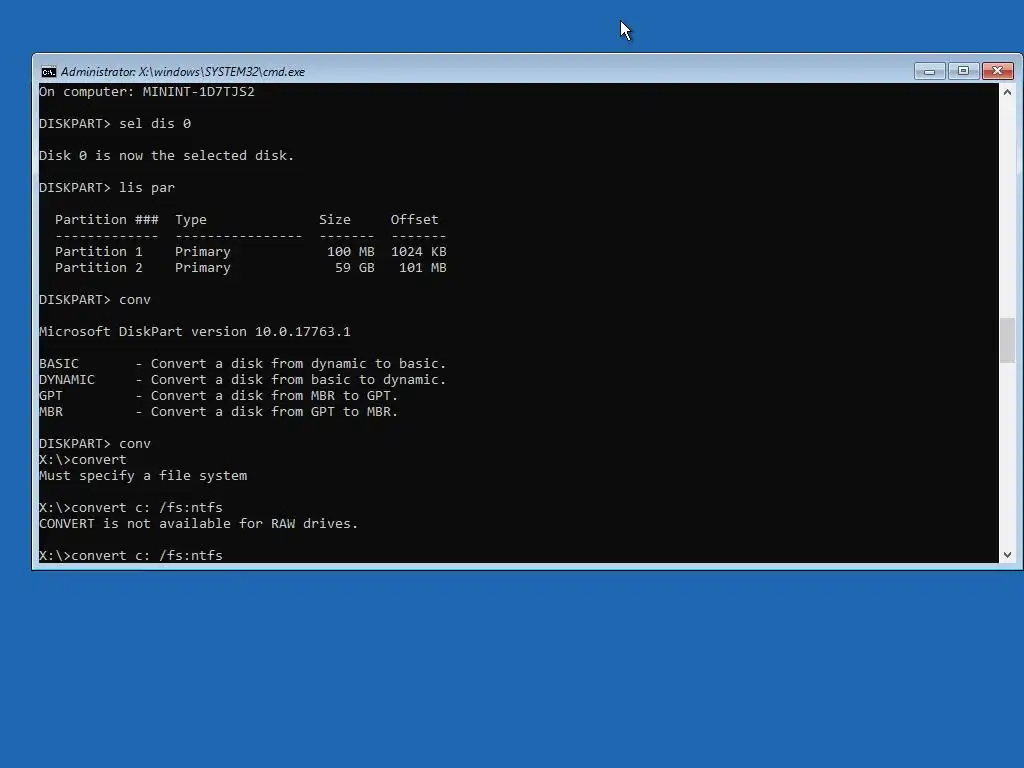Click the text 'On computer: MININT-1D7TJS2'
1024x768 pixels.
click(x=147, y=91)
